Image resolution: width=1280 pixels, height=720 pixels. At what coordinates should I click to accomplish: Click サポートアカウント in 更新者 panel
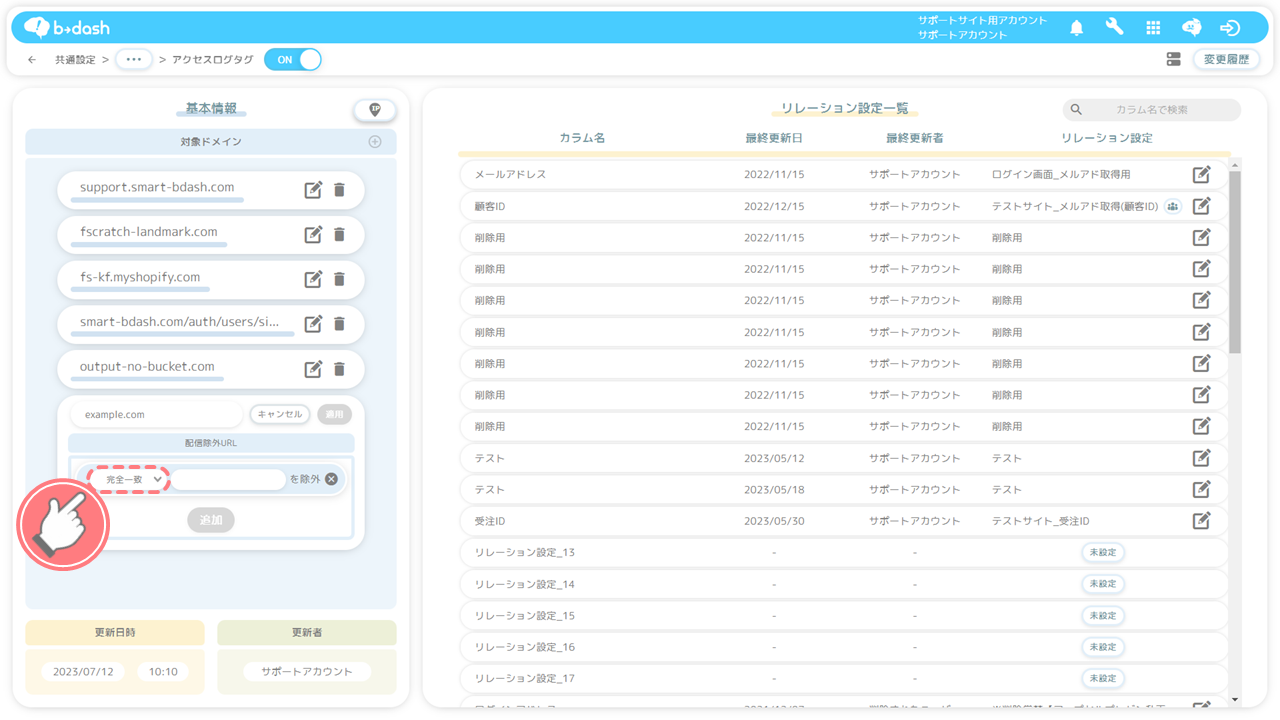307,672
